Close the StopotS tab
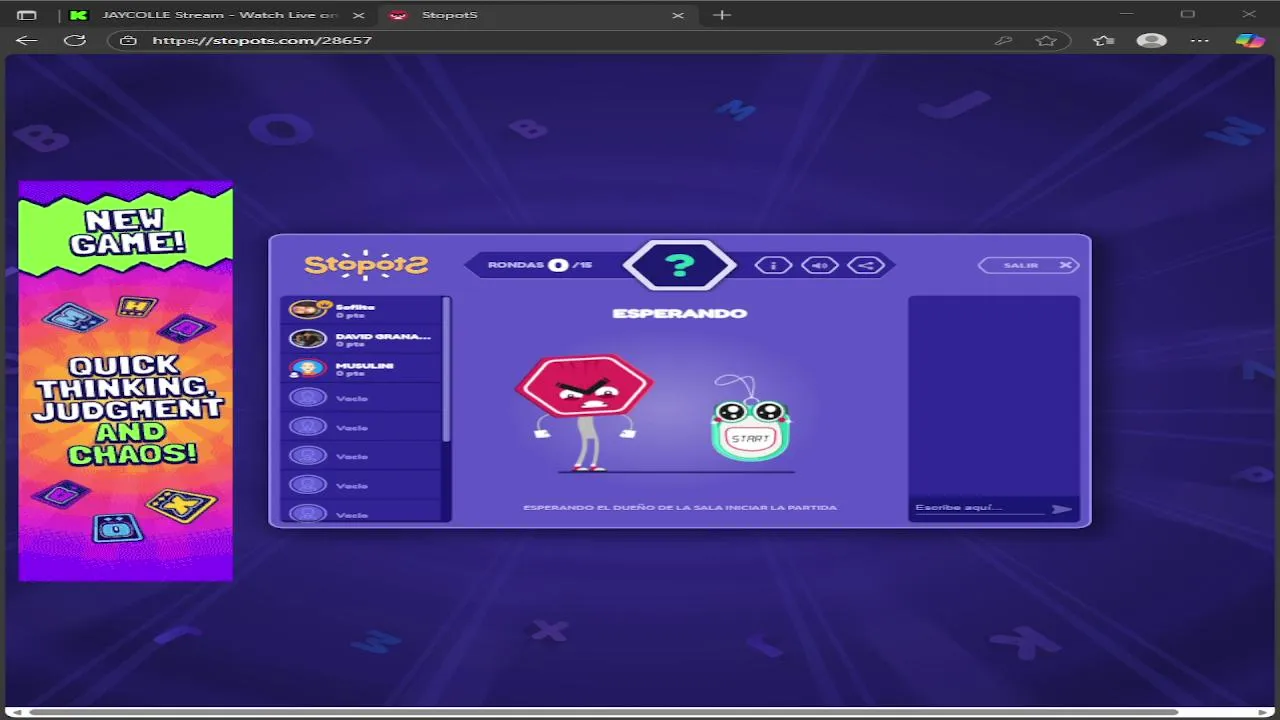 (678, 15)
